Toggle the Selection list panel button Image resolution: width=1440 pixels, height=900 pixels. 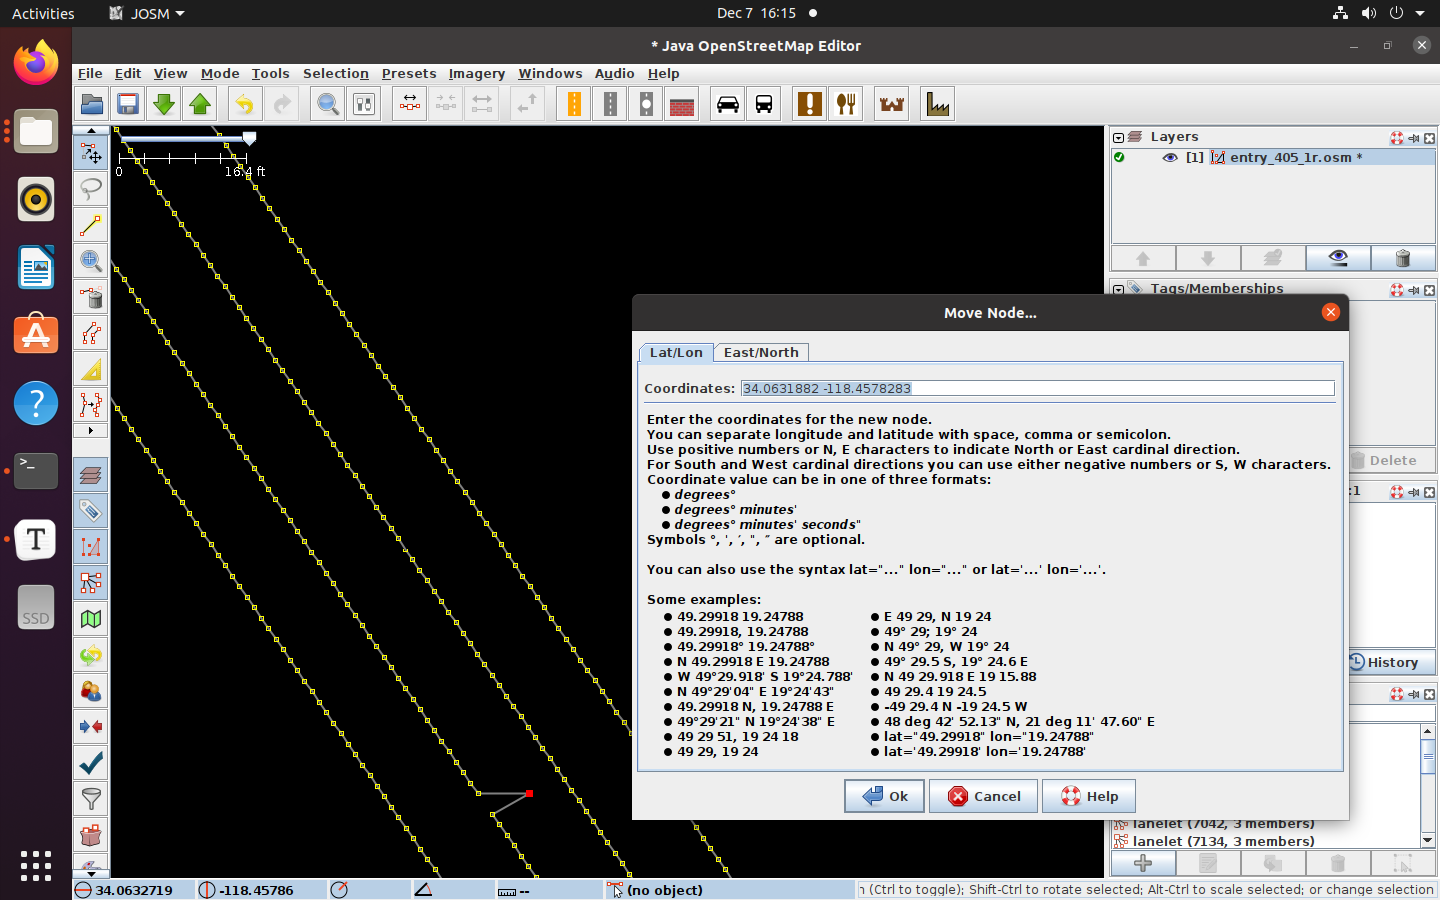[x=91, y=547]
